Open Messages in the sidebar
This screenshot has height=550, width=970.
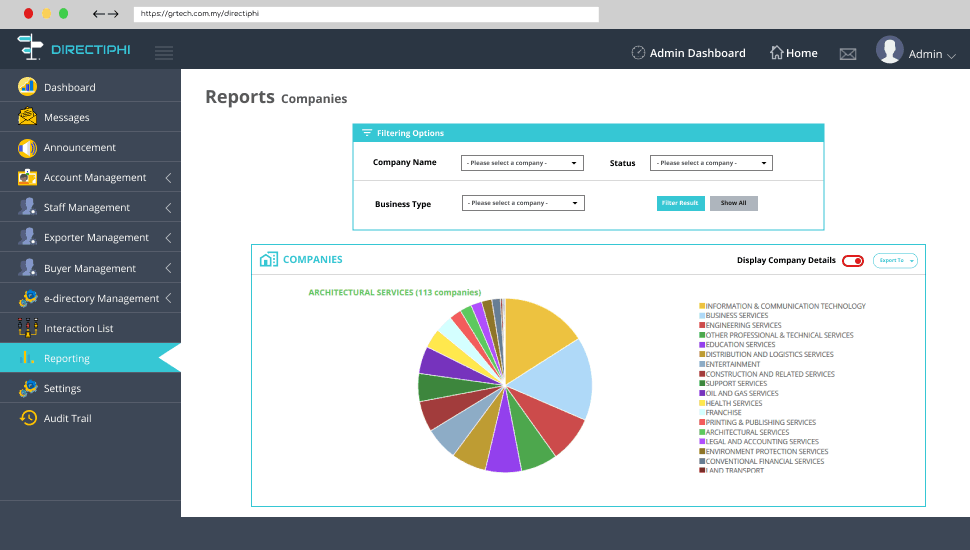90,117
